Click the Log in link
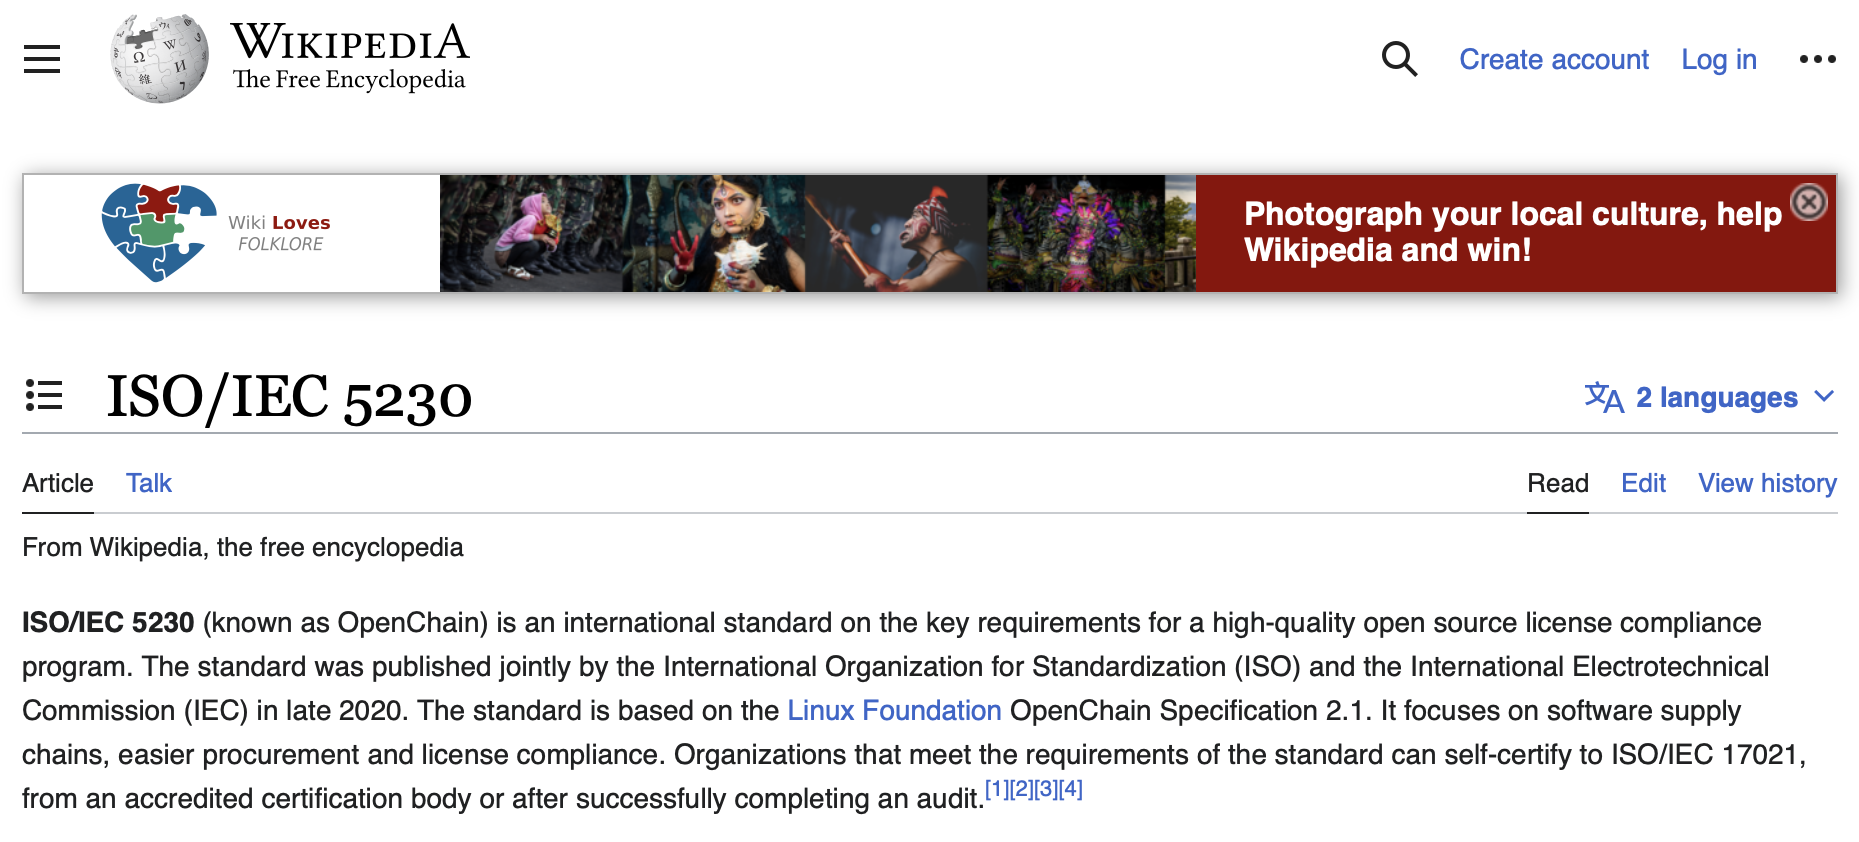 (1719, 60)
